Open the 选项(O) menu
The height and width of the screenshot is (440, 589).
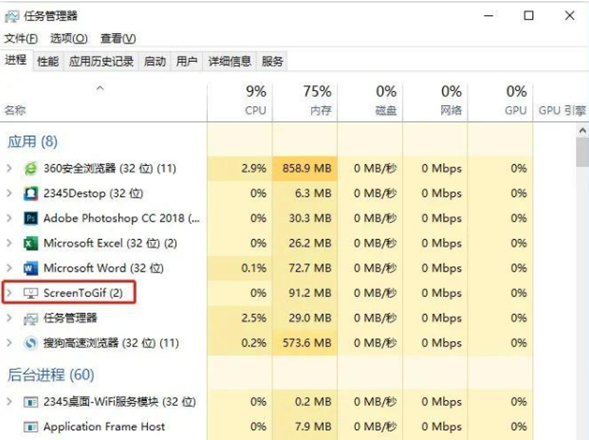coord(69,38)
